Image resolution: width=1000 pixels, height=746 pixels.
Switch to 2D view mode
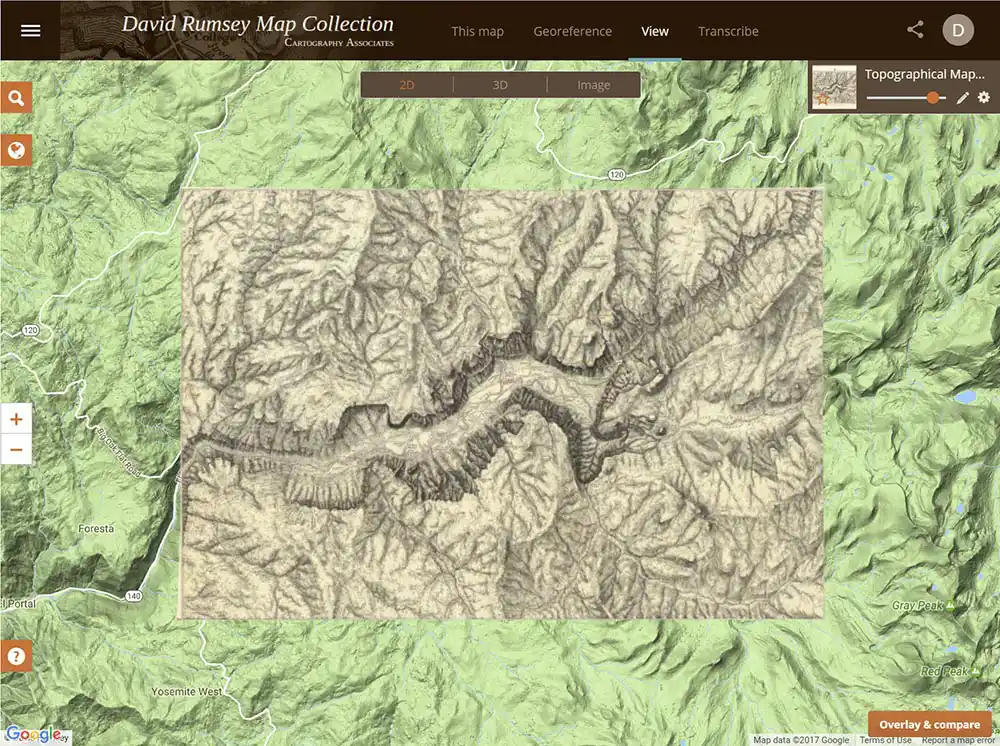(x=407, y=85)
